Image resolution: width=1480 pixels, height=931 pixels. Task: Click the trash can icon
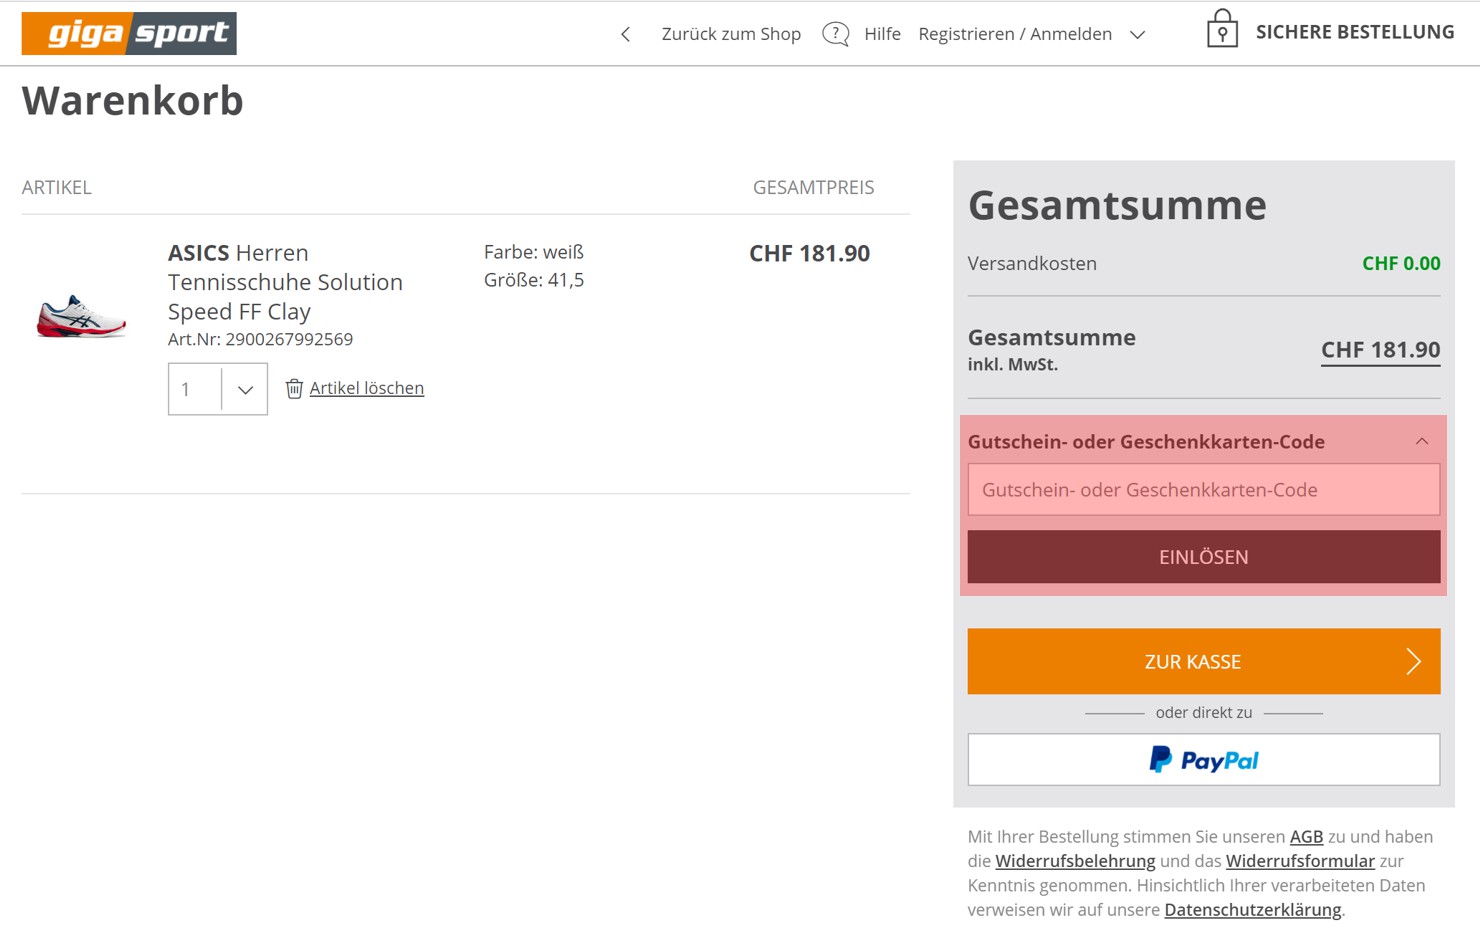pos(294,388)
